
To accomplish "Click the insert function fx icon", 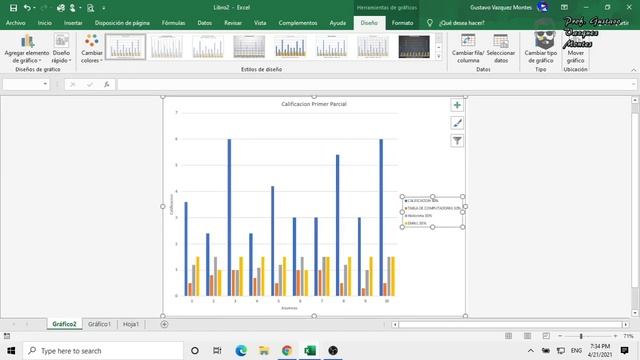I will coord(107,84).
